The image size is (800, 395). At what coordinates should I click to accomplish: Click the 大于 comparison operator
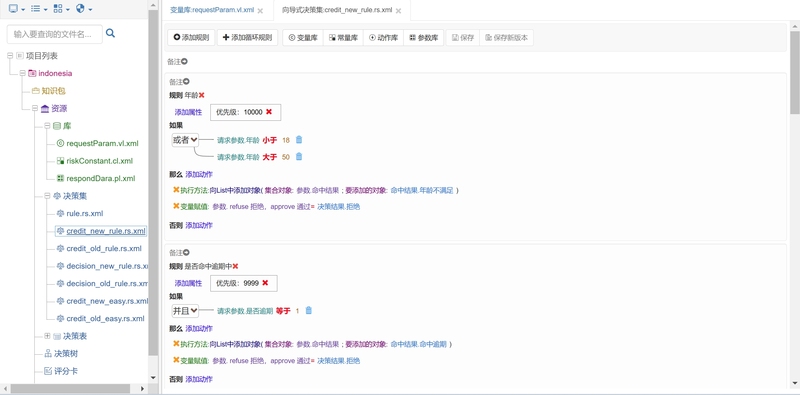point(269,157)
